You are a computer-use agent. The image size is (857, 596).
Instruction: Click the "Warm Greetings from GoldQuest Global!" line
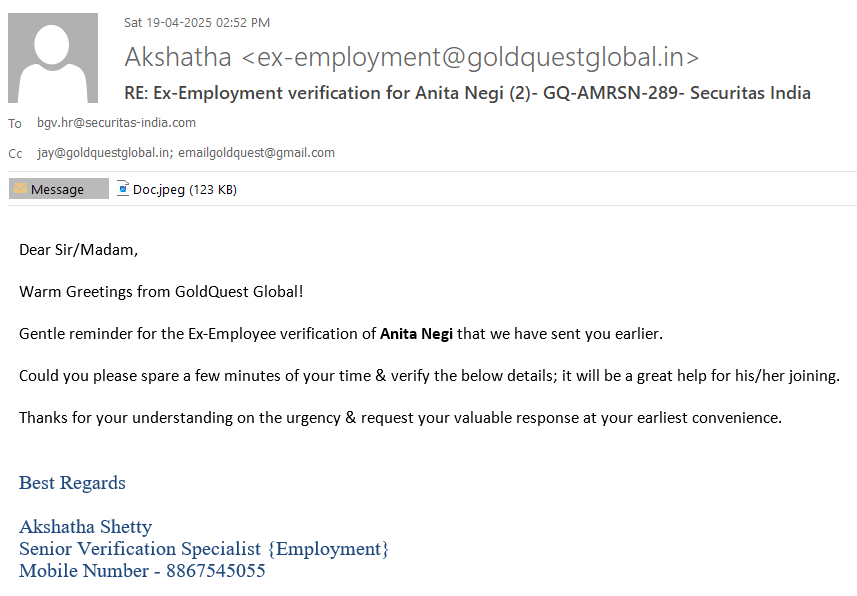pyautogui.click(x=161, y=291)
